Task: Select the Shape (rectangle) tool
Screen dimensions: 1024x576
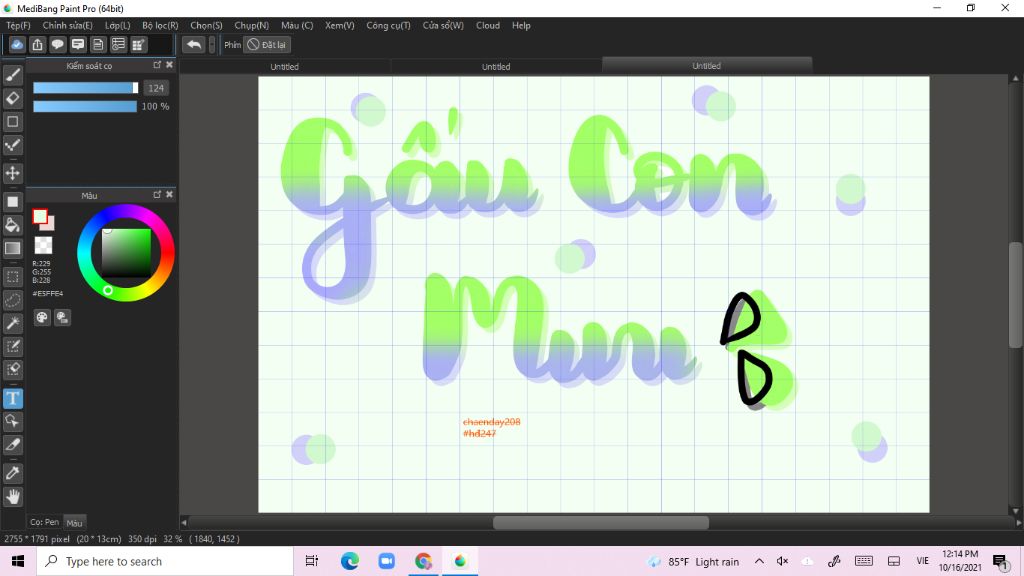Action: [12, 121]
